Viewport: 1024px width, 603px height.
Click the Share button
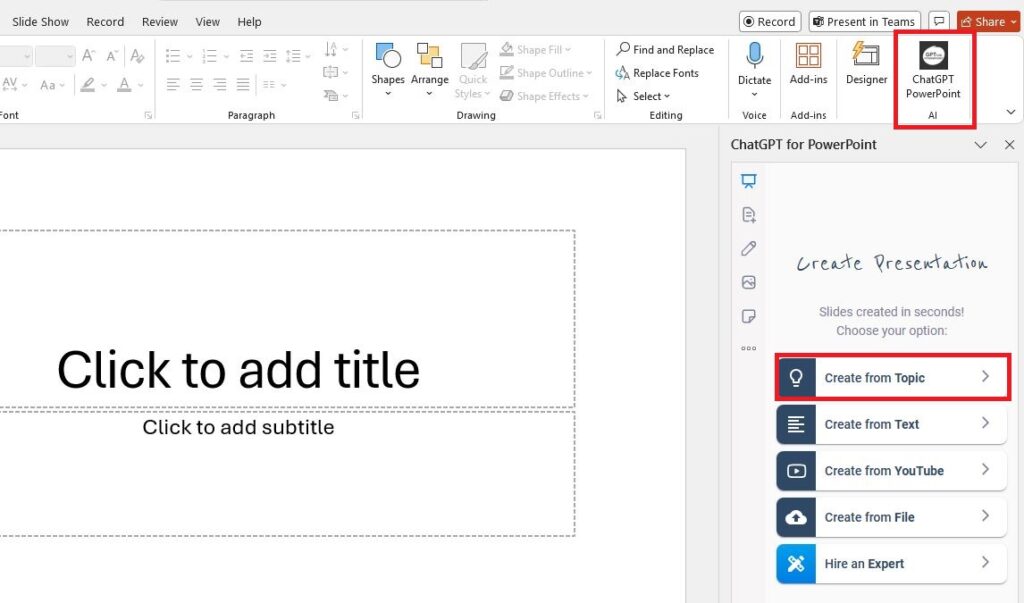click(988, 22)
